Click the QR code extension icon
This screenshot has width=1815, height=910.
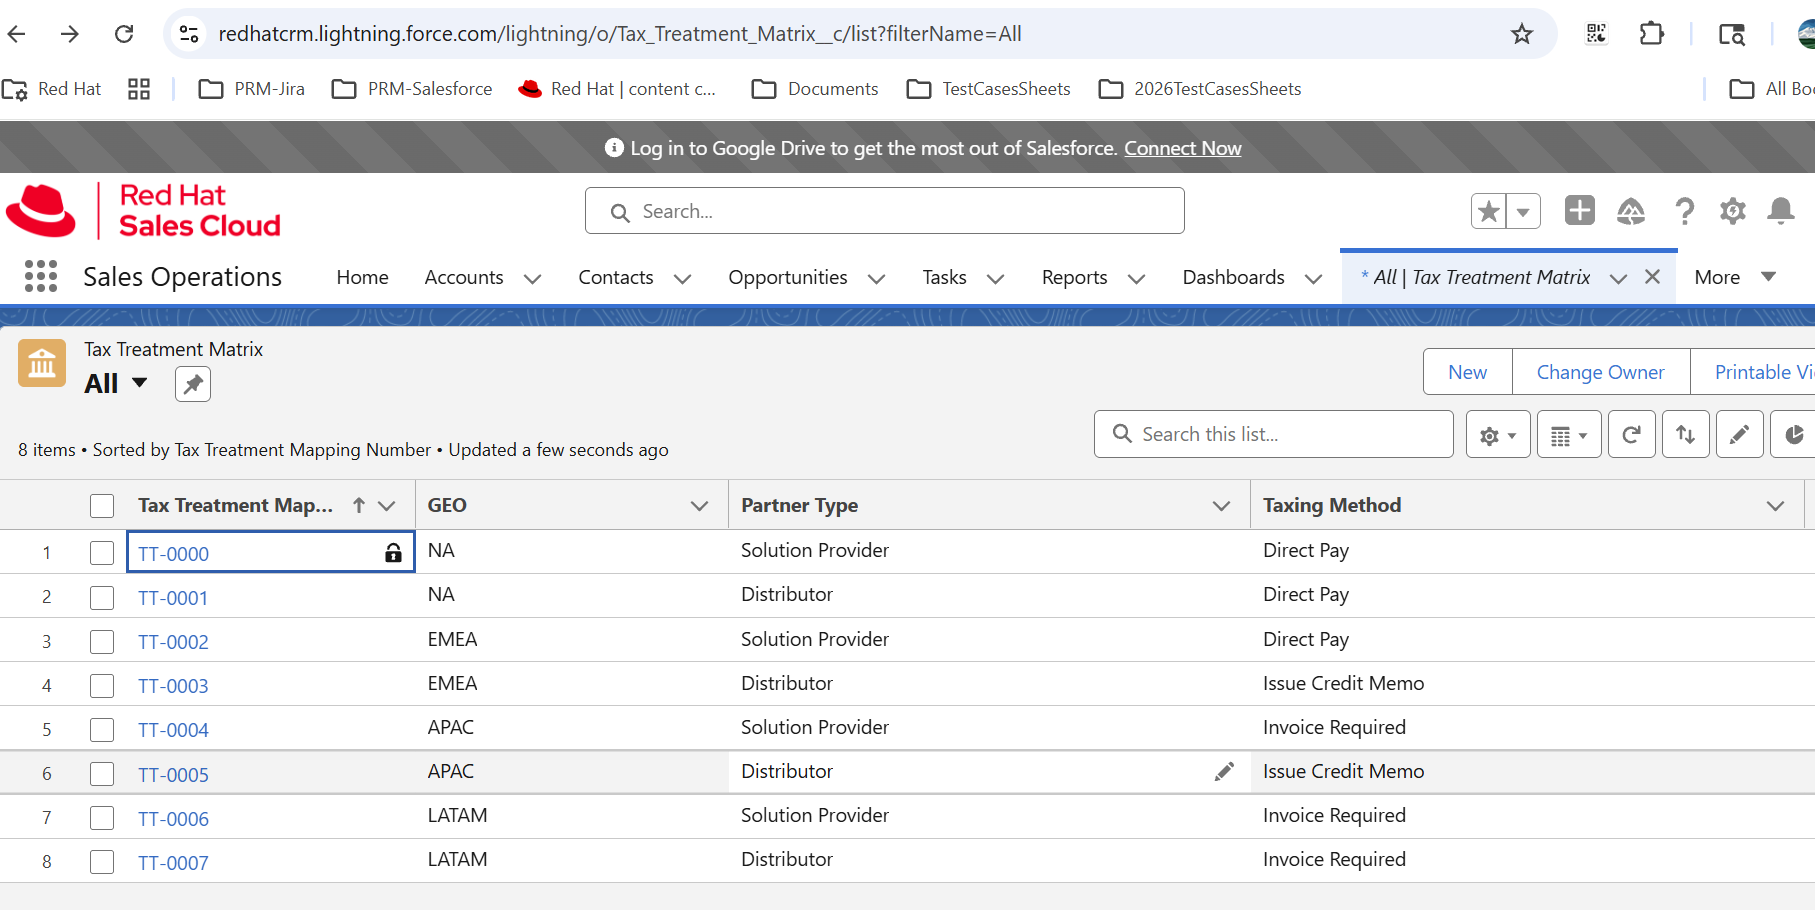click(1596, 34)
